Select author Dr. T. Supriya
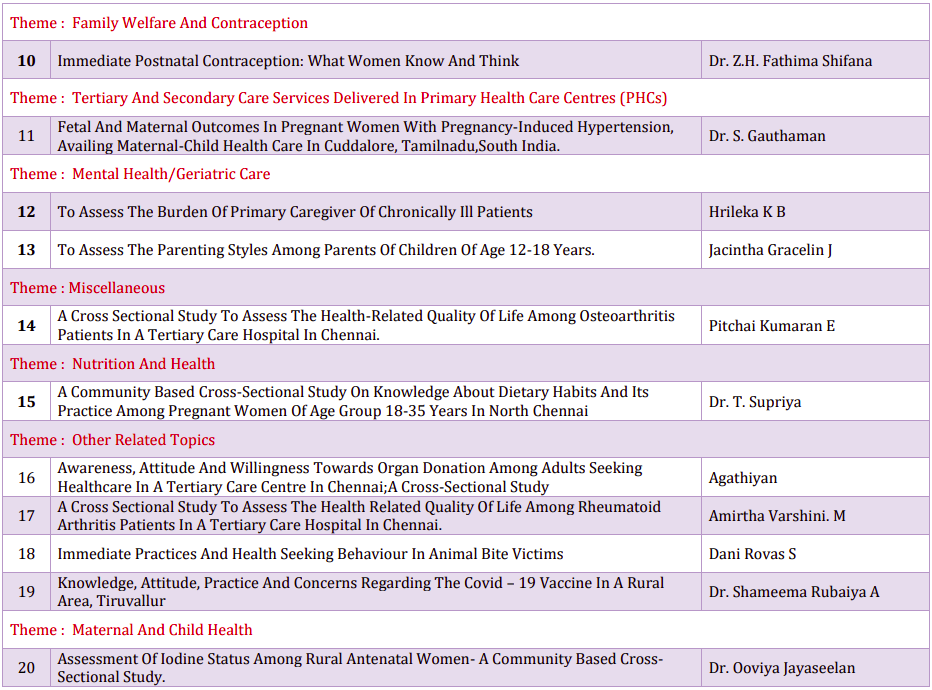 coord(755,402)
